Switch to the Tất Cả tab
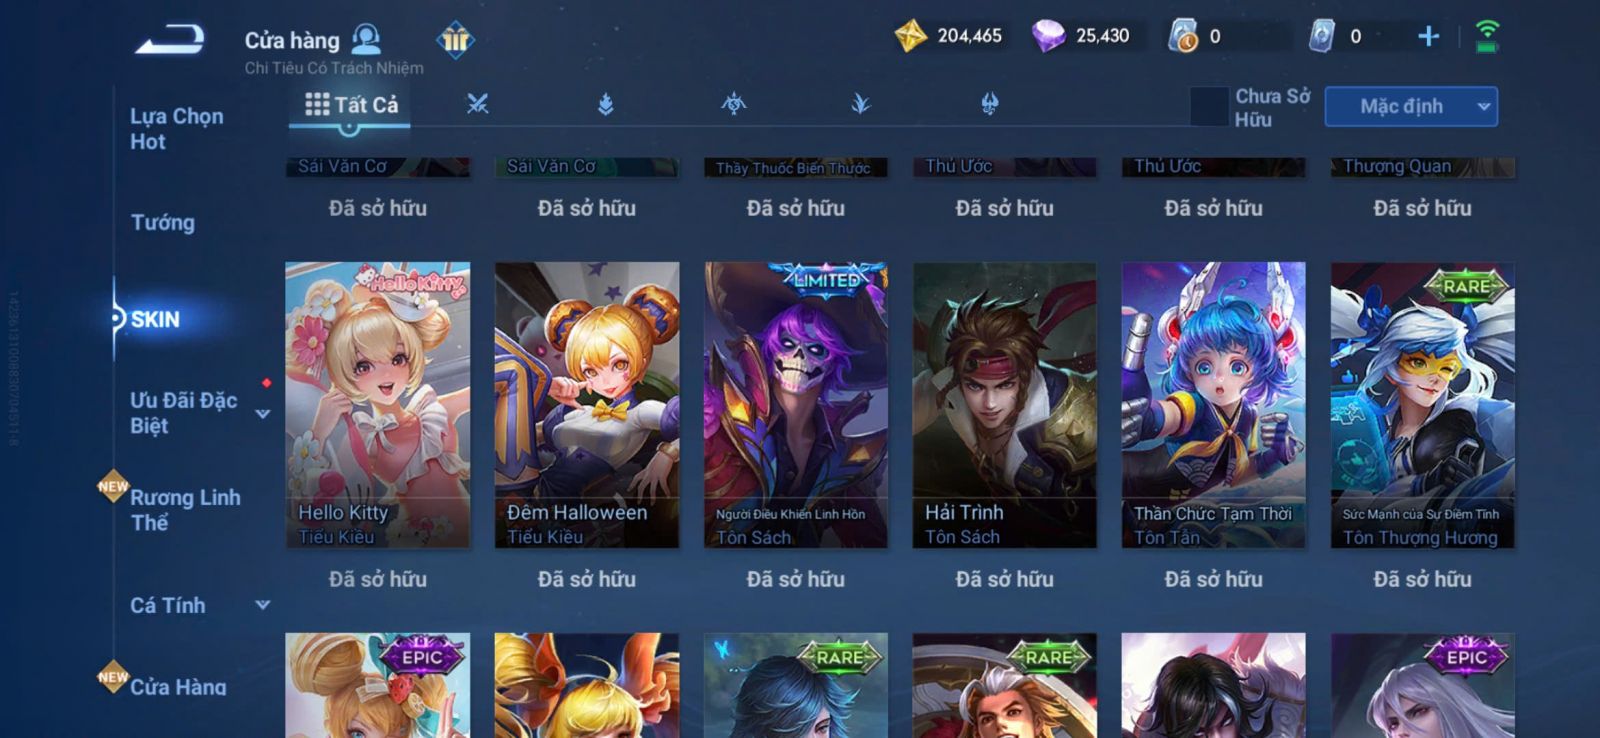 coord(351,105)
